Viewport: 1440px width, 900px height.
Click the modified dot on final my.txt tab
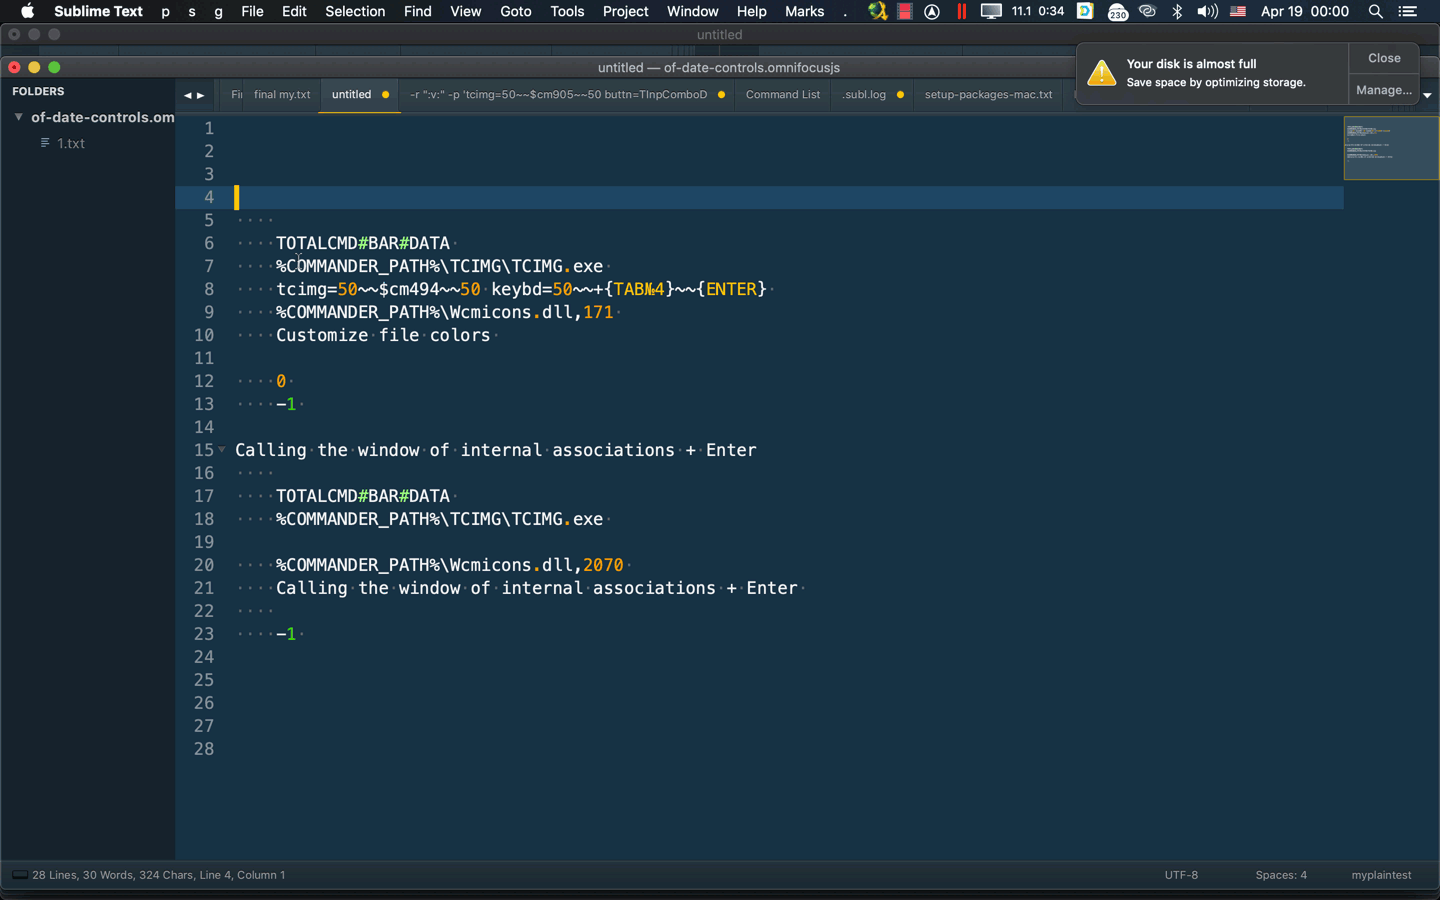(x=314, y=94)
